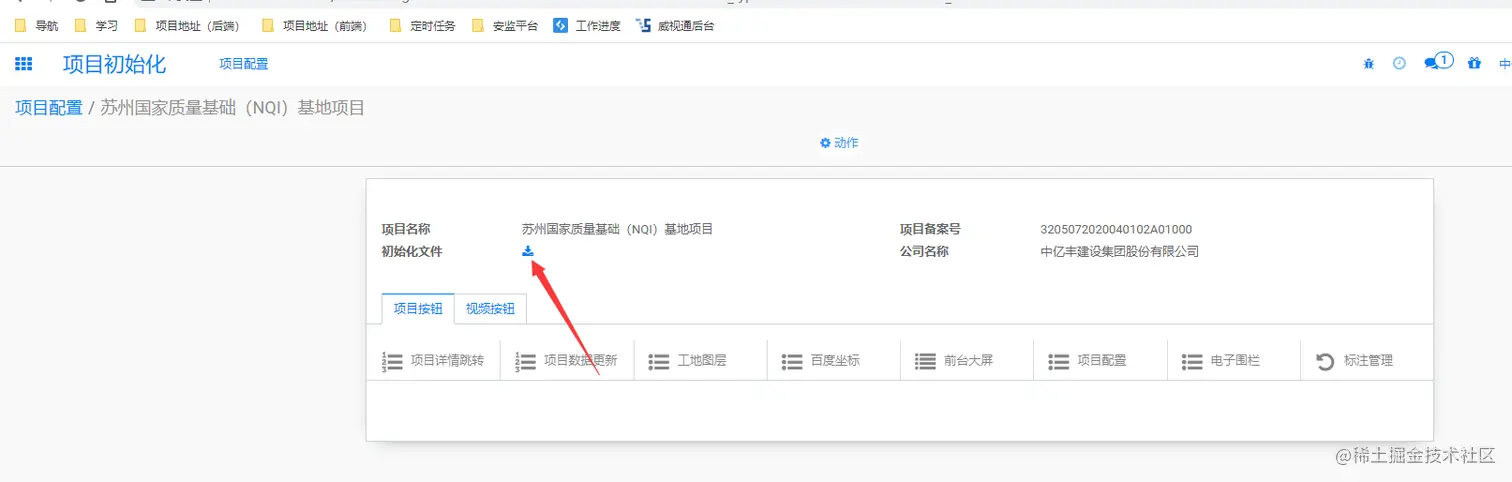1512x482 pixels.
Task: Switch to the 项目按钮 tab
Action: coord(418,309)
